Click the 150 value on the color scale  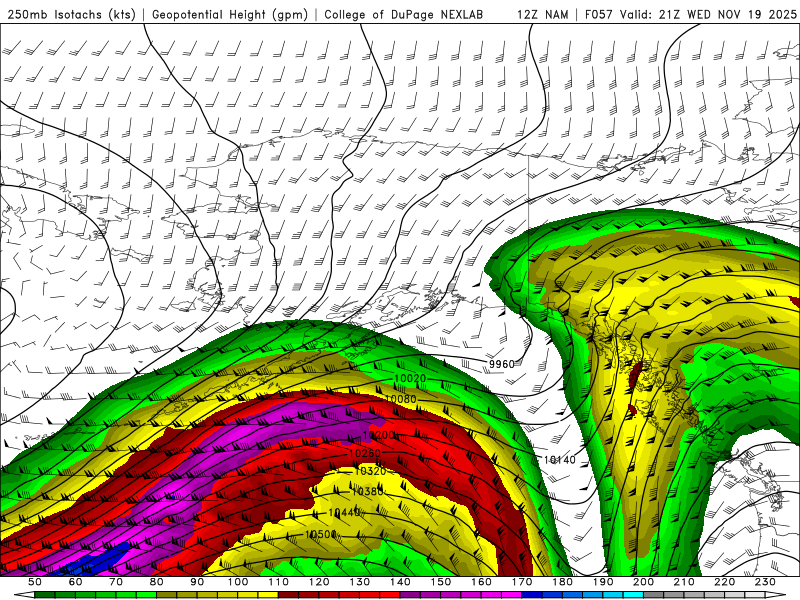coord(441,582)
